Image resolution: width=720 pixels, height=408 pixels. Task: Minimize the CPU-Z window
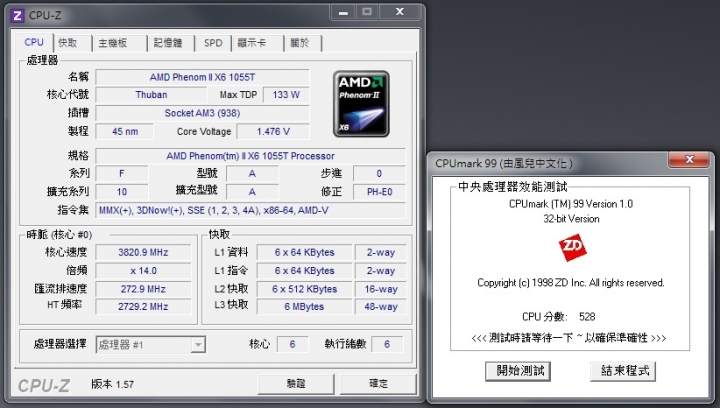(343, 12)
